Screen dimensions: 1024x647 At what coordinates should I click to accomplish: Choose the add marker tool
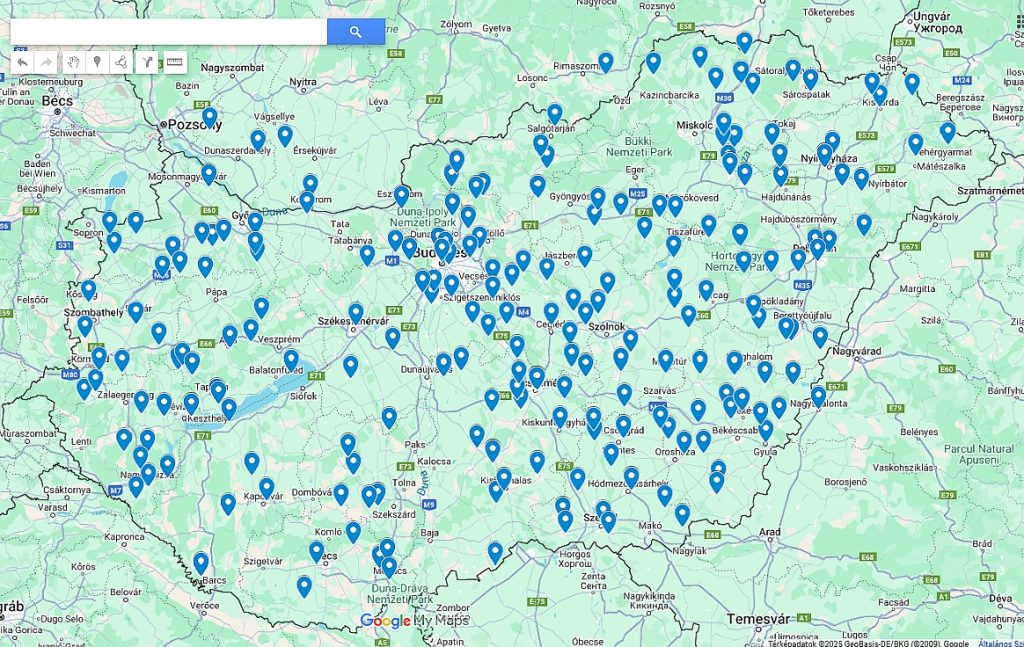coord(97,62)
